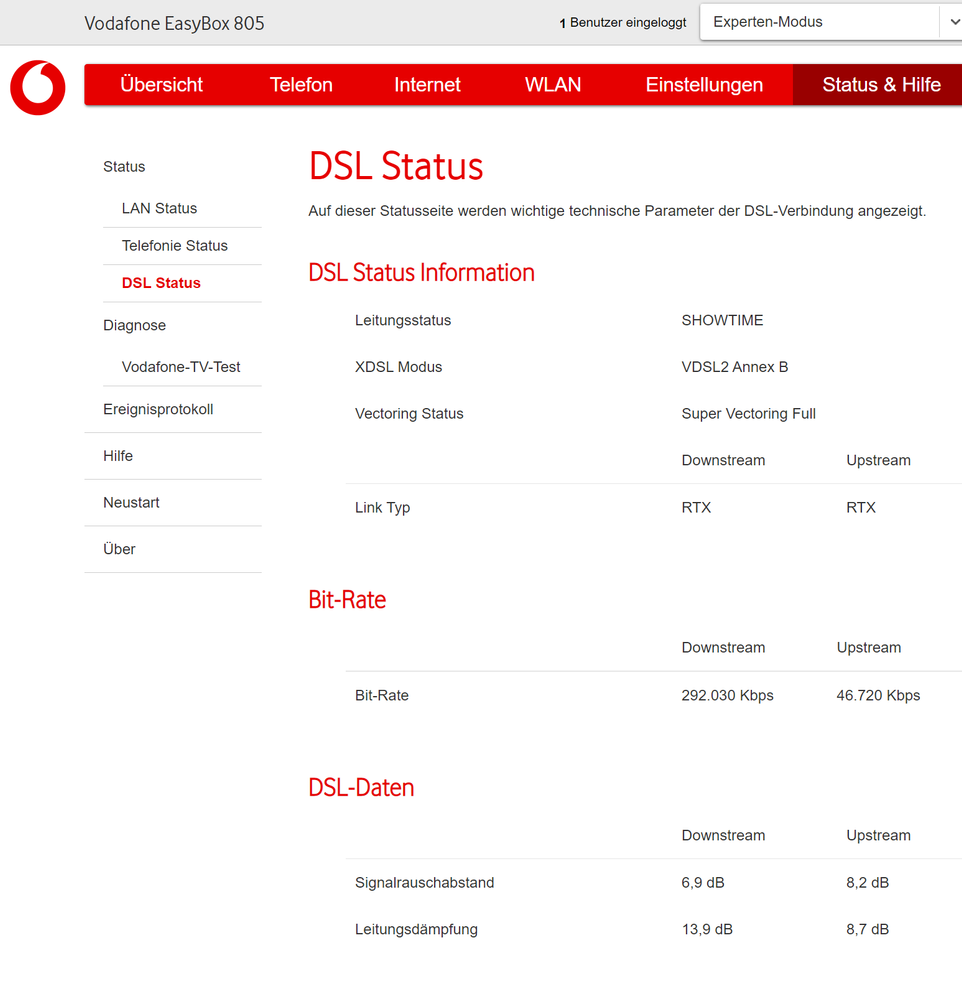Screen dimensions: 962x999
Task: Click the 'Leitungsstatus' label
Action: coord(403,320)
